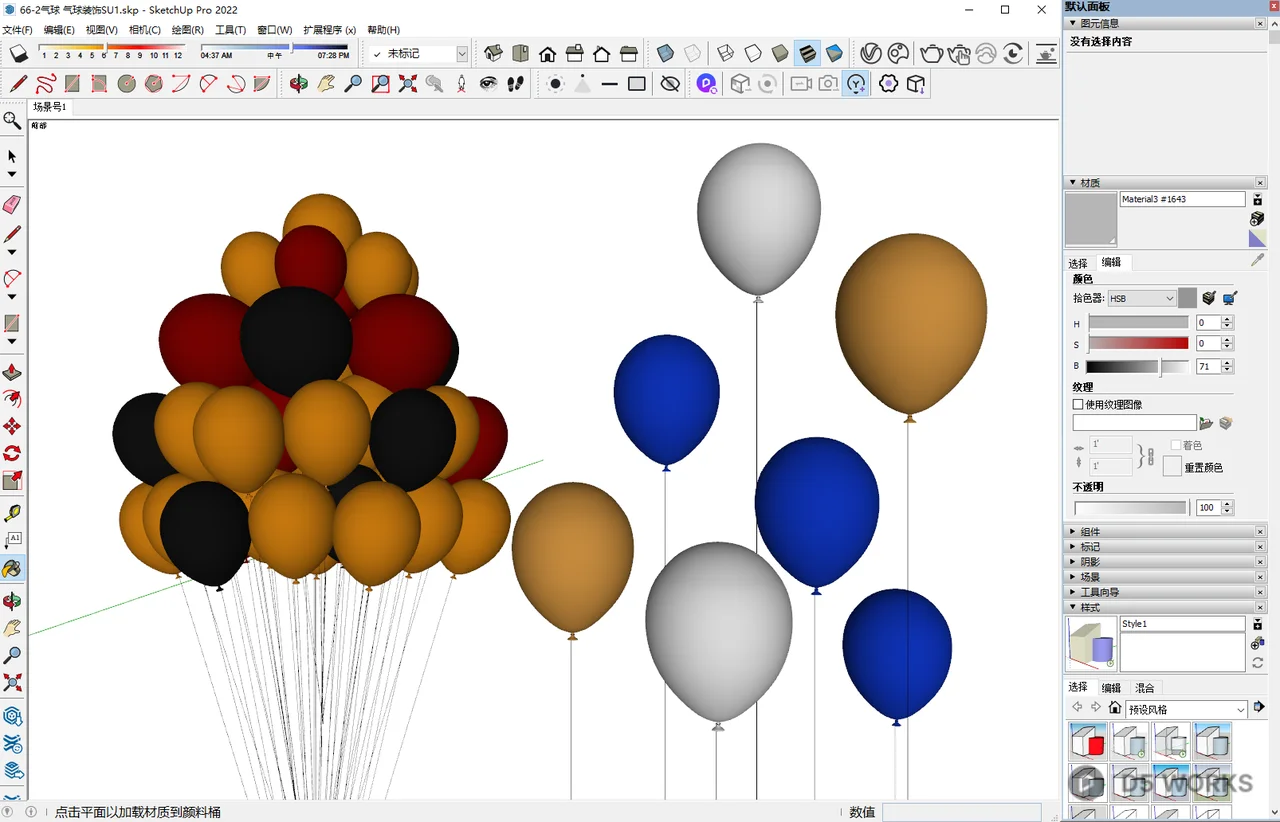
Task: Click the 不透明 opacity slider
Action: click(1130, 508)
